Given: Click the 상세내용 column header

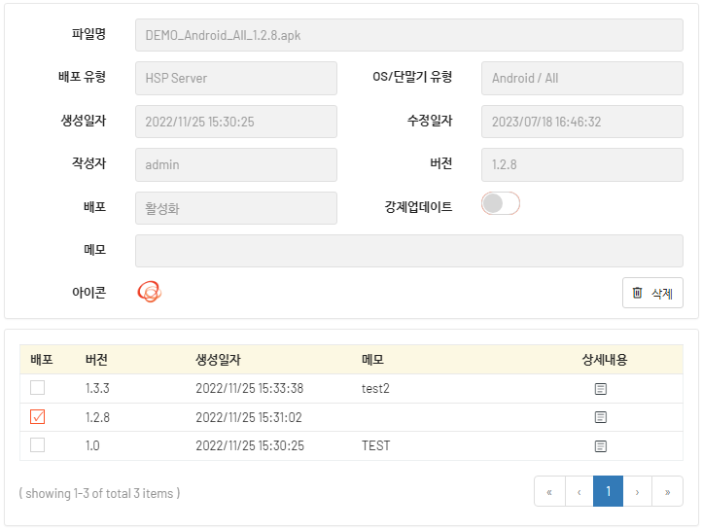Looking at the screenshot, I should click(604, 359).
